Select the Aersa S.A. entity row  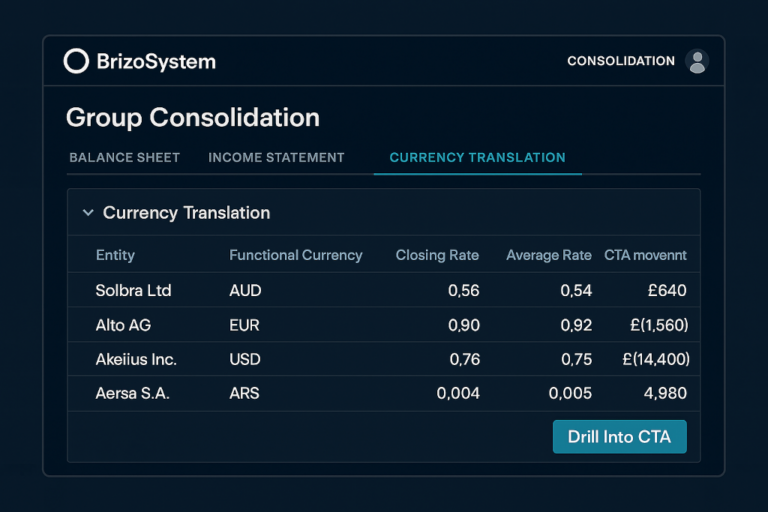click(x=384, y=393)
